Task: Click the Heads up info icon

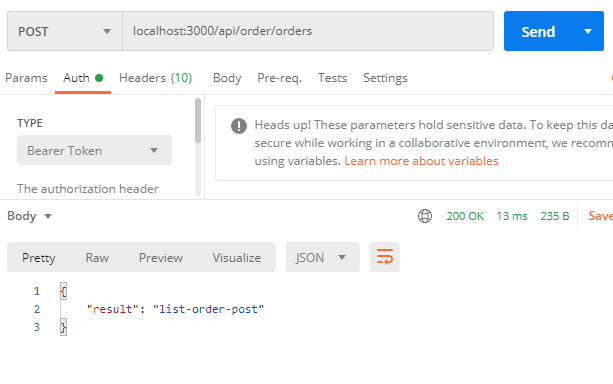Action: point(239,126)
